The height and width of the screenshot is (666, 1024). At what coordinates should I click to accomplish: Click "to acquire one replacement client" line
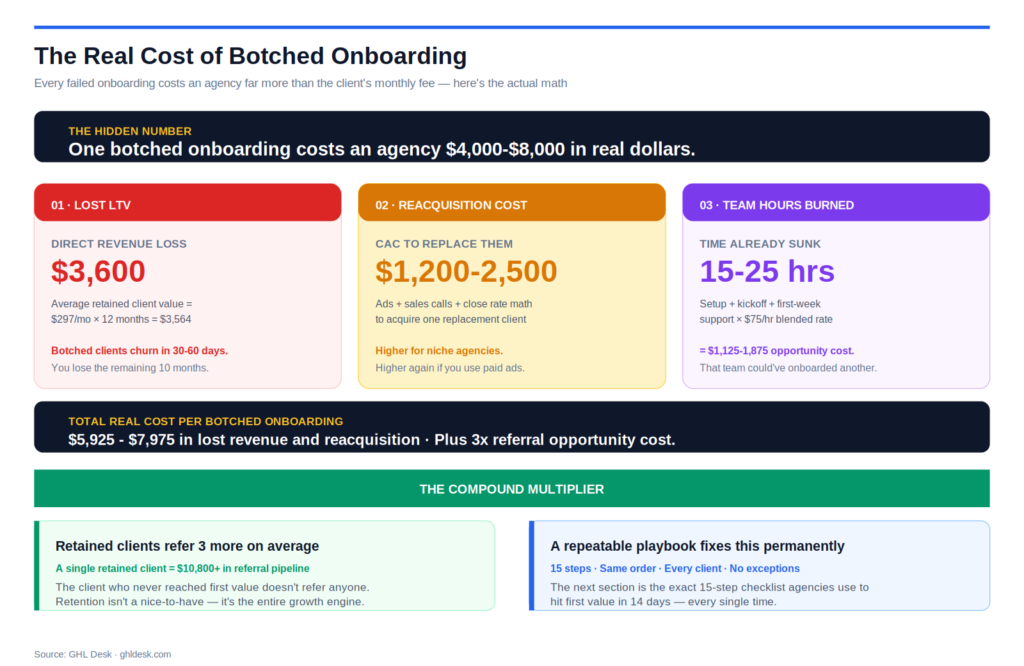(x=451, y=319)
